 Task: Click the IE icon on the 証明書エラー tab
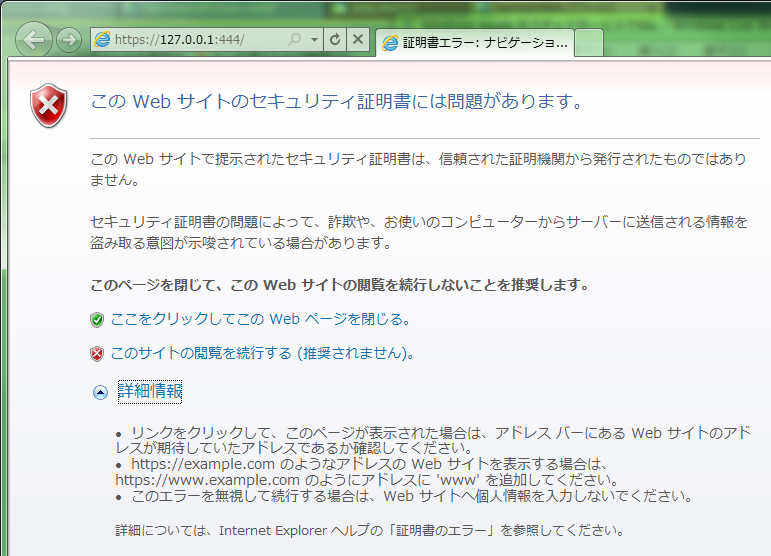point(390,43)
